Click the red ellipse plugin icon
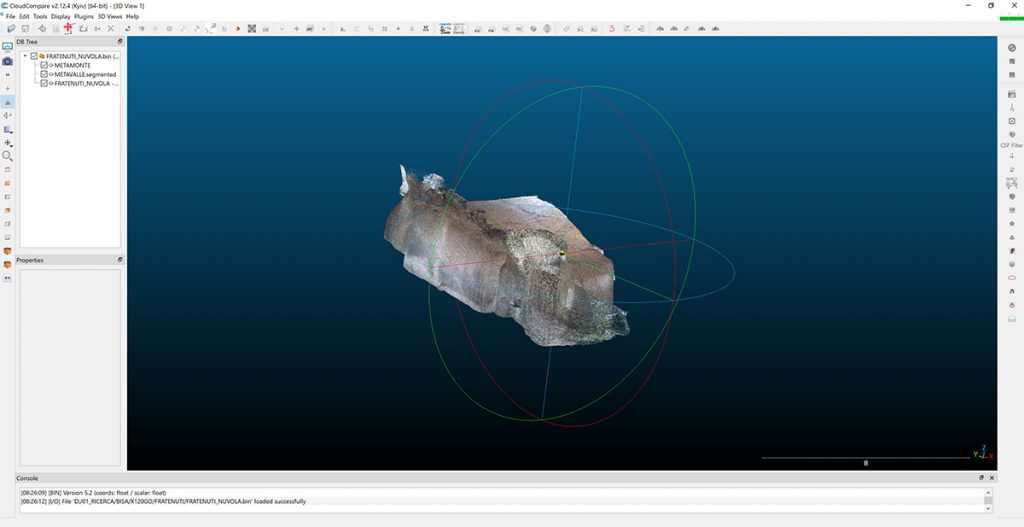 click(x=1011, y=278)
